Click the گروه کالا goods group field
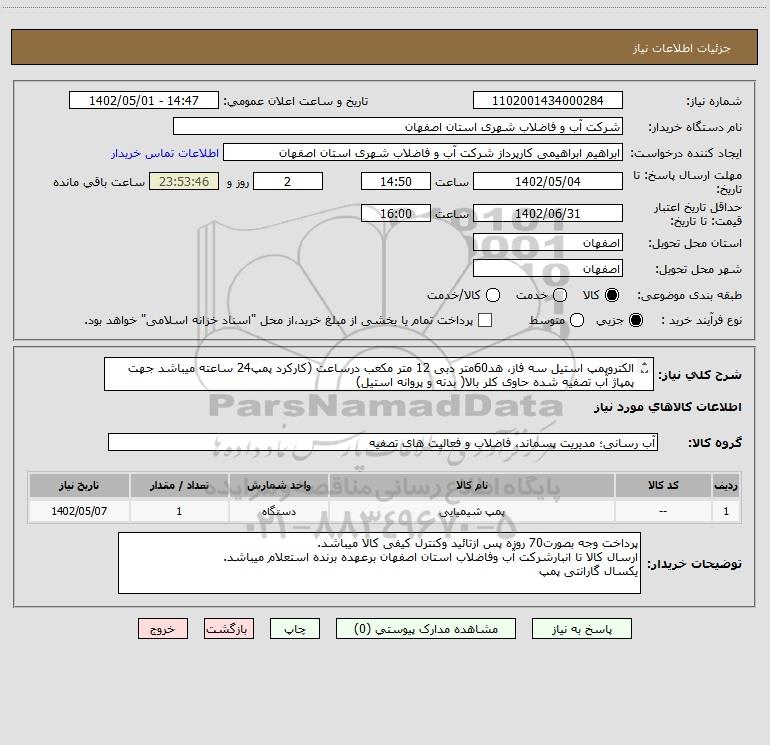This screenshot has width=770, height=745. point(383,442)
